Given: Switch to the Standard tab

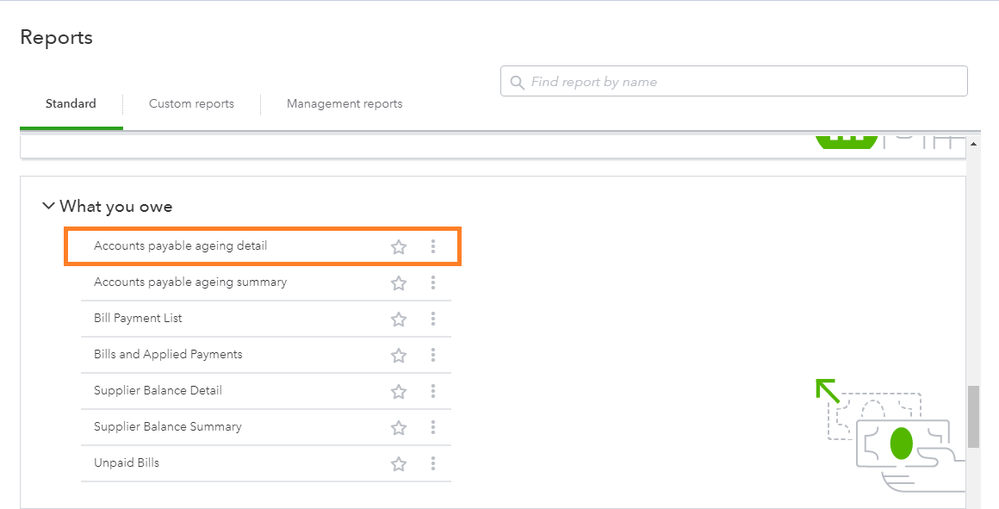Looking at the screenshot, I should 71,103.
